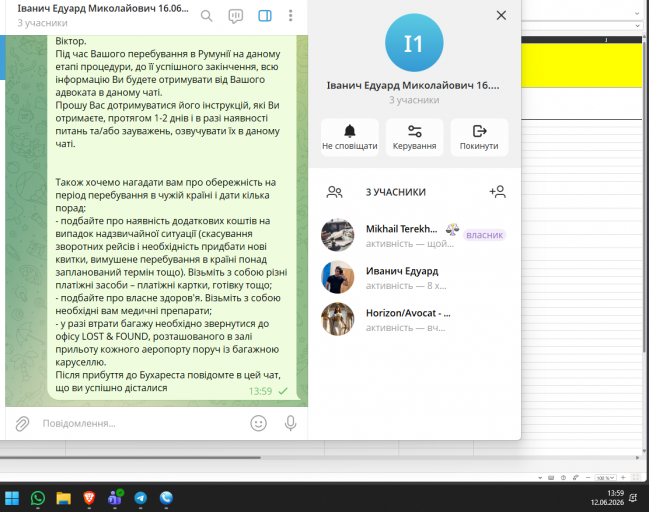
Task: Open File Explorer from the taskbar
Action: pos(63,498)
